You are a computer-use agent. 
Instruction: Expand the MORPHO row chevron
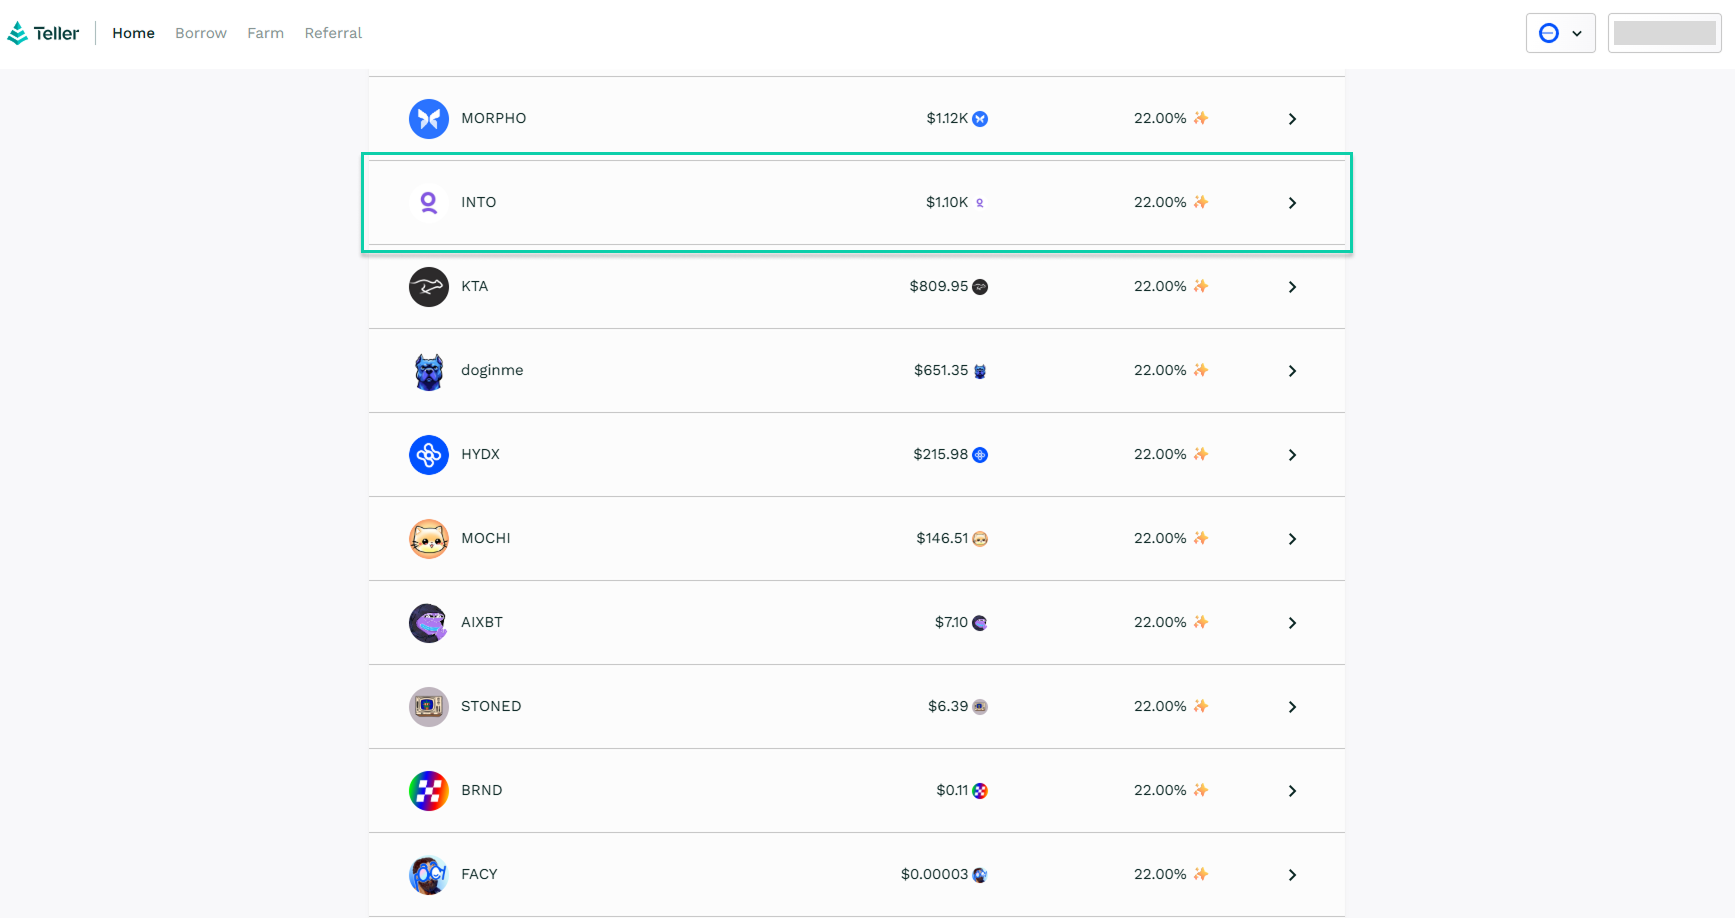(x=1292, y=119)
